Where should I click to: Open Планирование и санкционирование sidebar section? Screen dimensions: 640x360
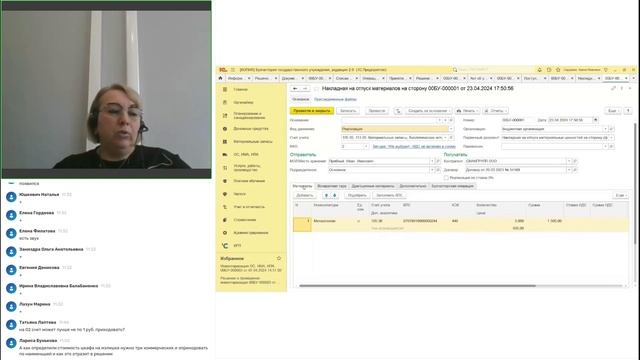249,116
